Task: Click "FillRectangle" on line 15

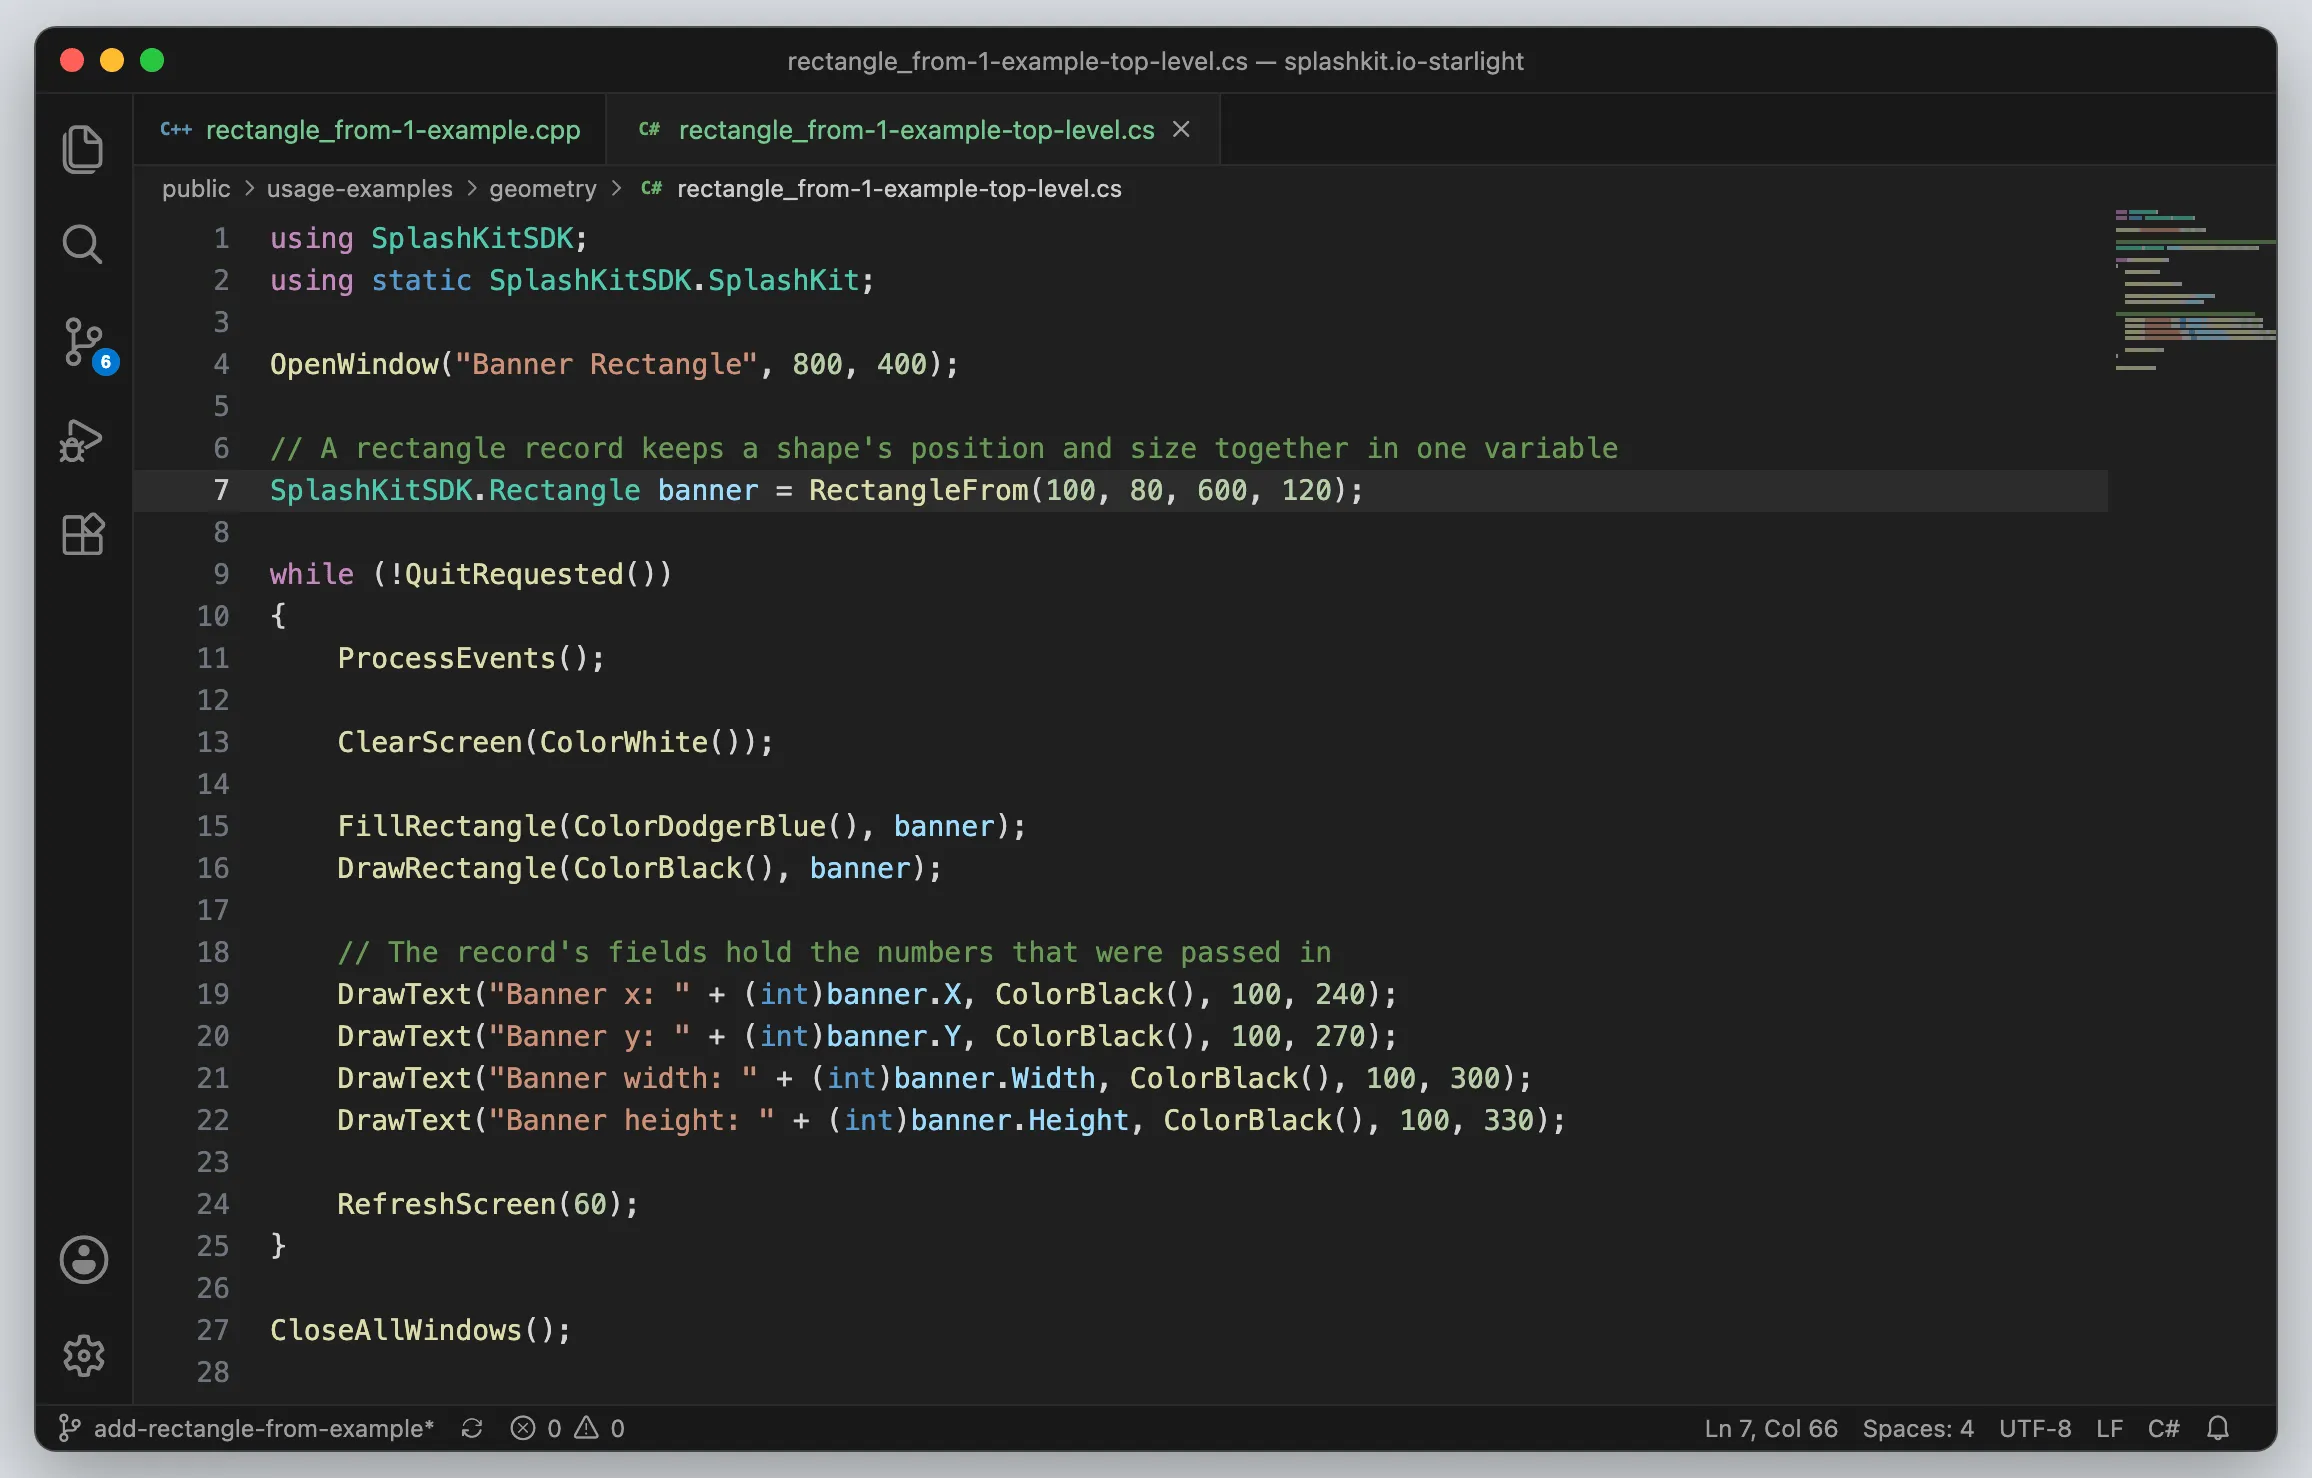Action: pos(446,826)
